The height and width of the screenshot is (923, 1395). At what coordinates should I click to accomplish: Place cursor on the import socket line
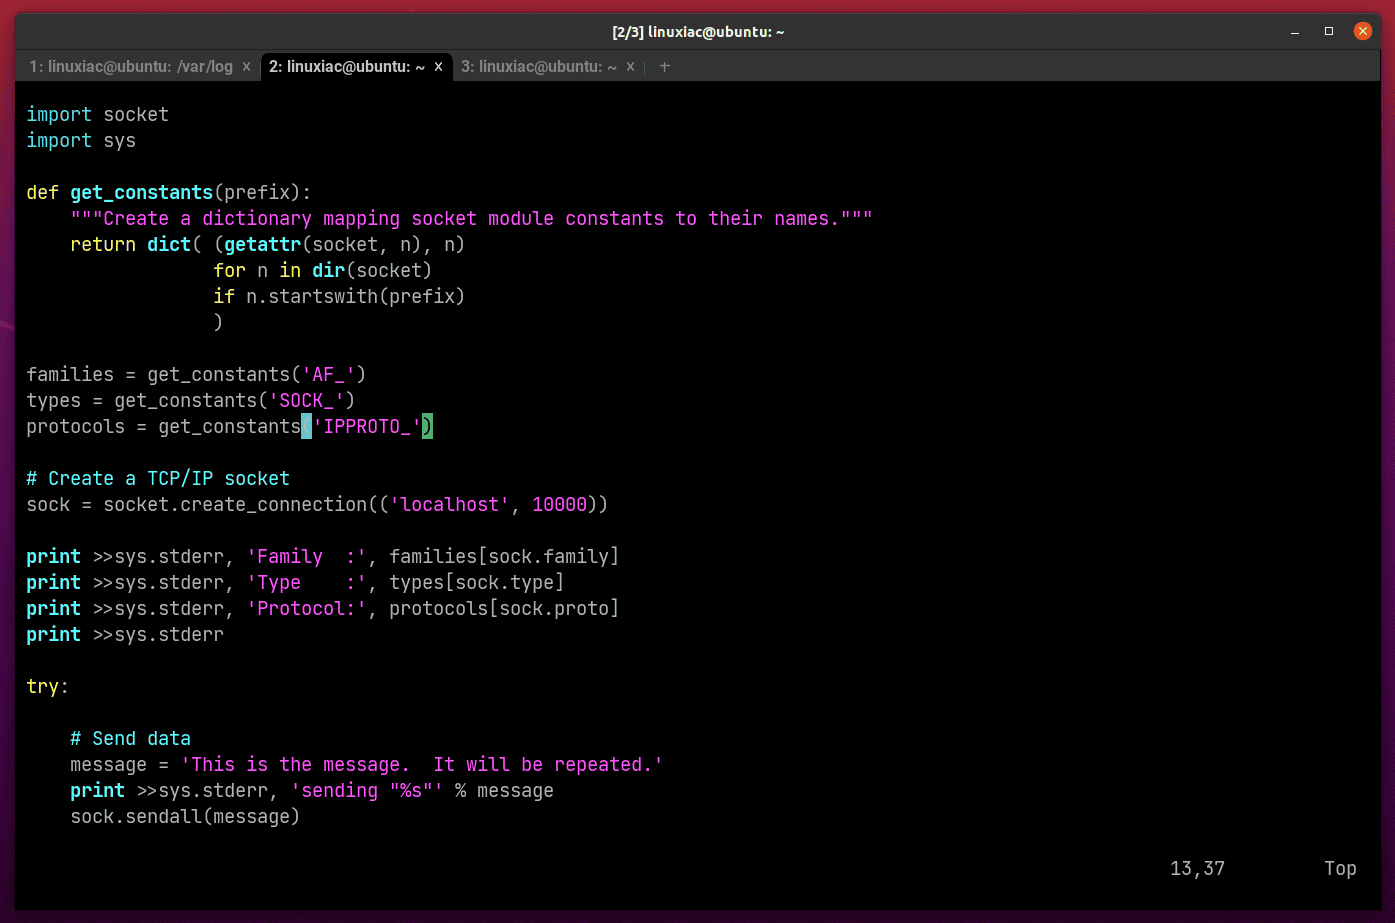[96, 114]
